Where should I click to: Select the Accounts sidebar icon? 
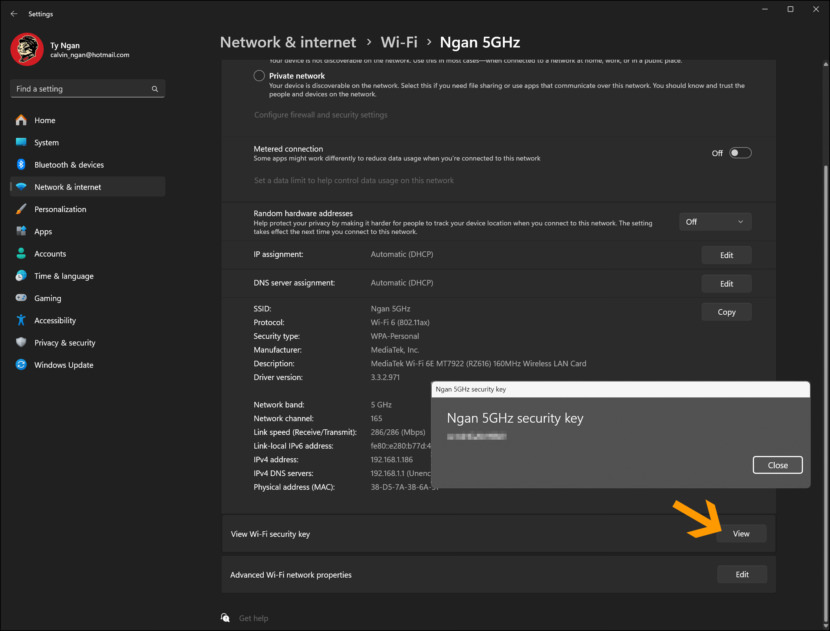pos(22,253)
